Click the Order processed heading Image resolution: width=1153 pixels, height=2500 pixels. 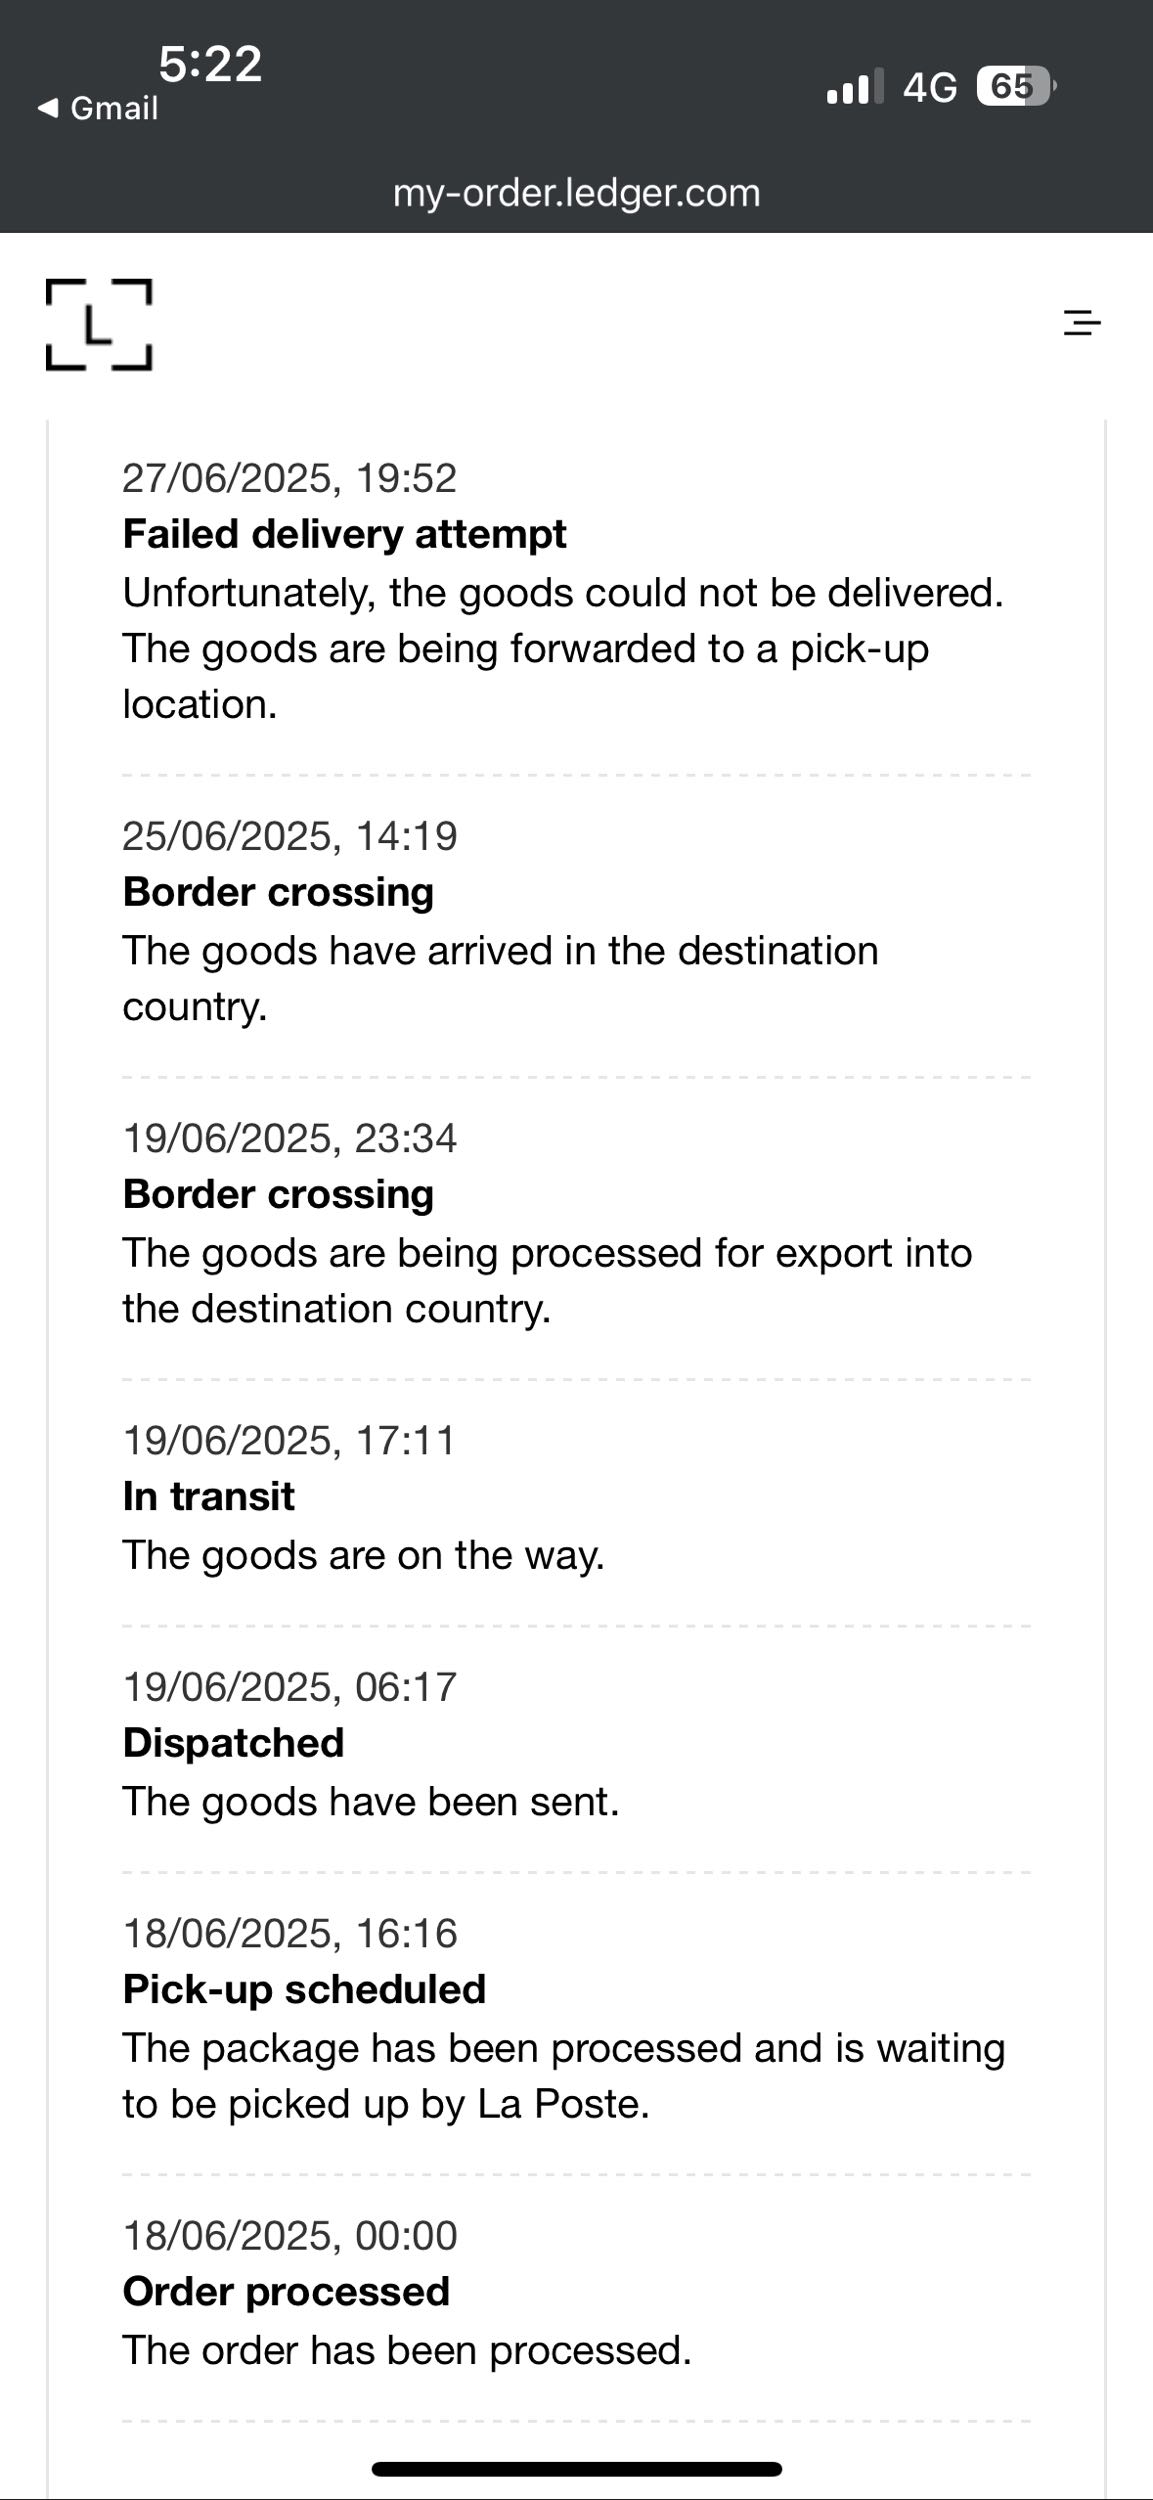tap(286, 2291)
